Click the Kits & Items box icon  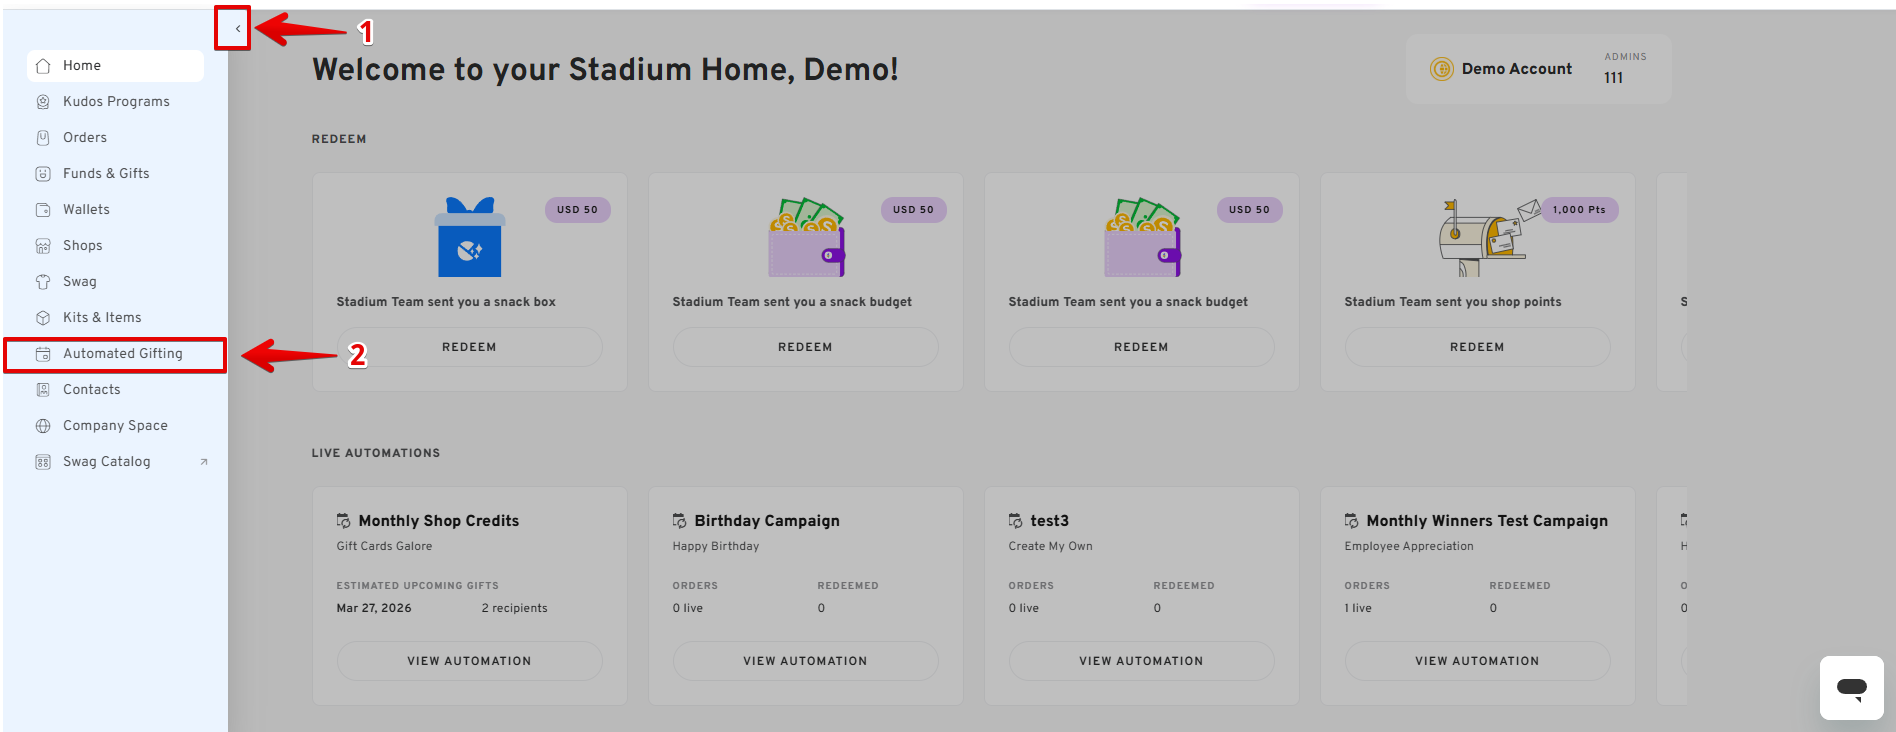pos(43,318)
